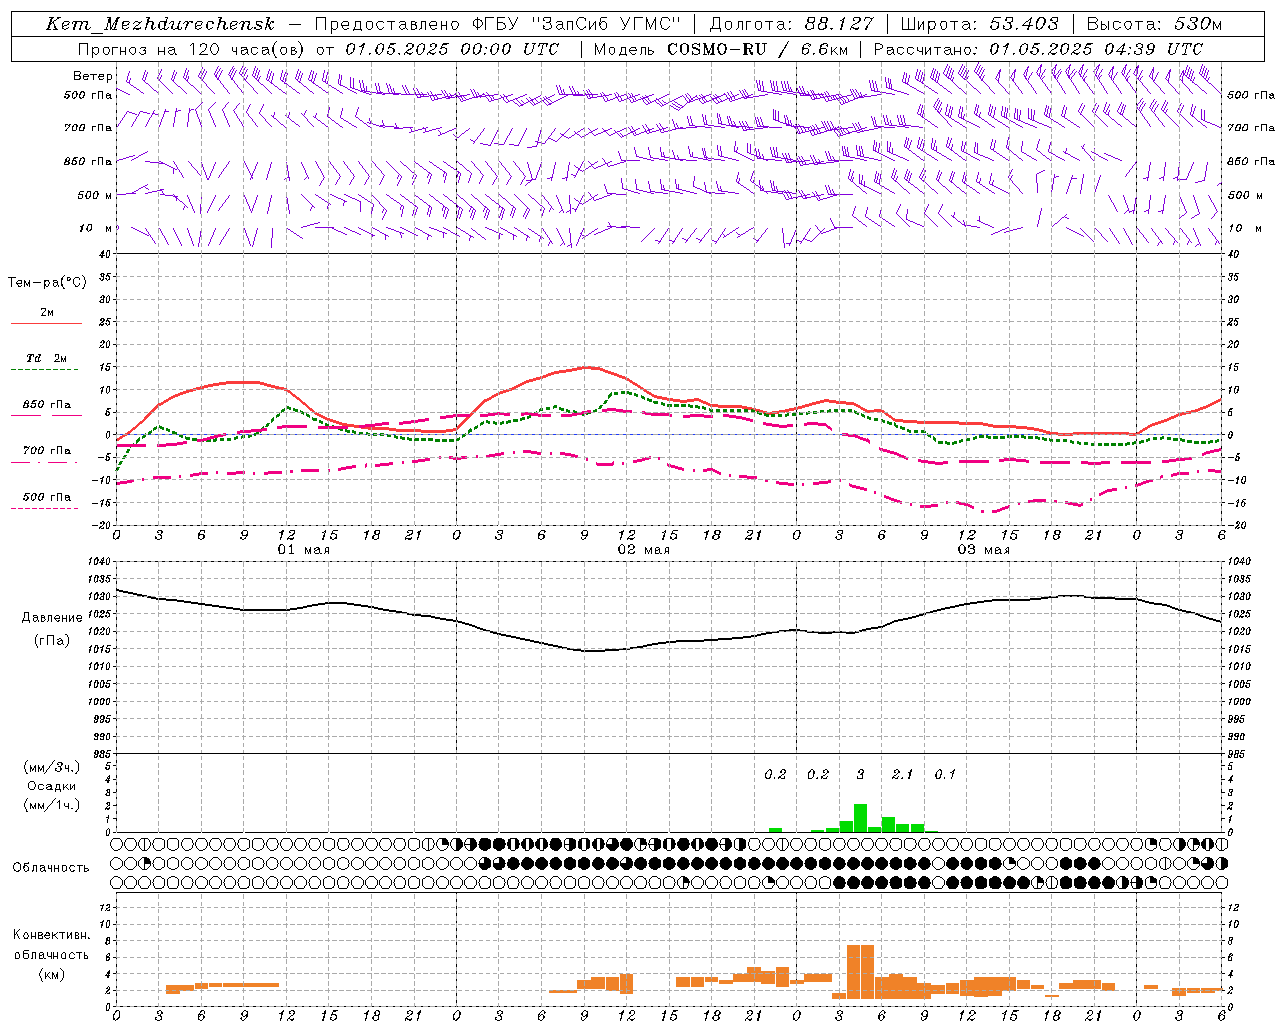Click the "Модель COSMO-RU / 6.6км" text
This screenshot has height=1024, width=1280.
721,49
